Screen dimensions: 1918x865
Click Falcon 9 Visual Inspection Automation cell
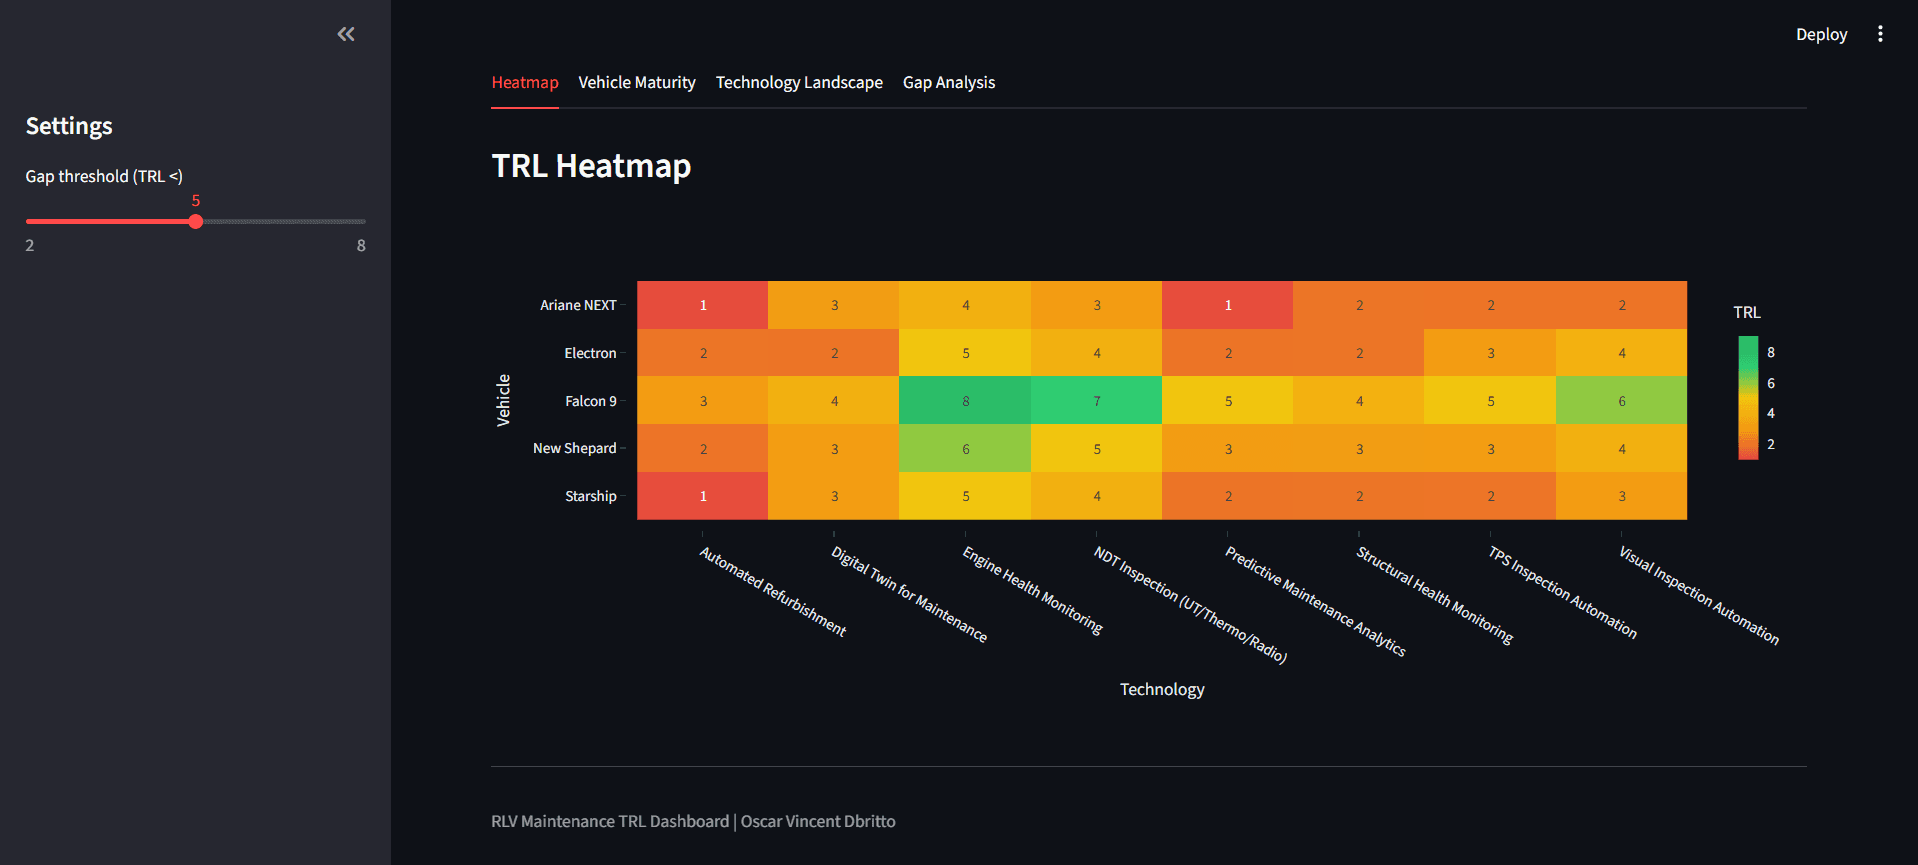pyautogui.click(x=1621, y=400)
